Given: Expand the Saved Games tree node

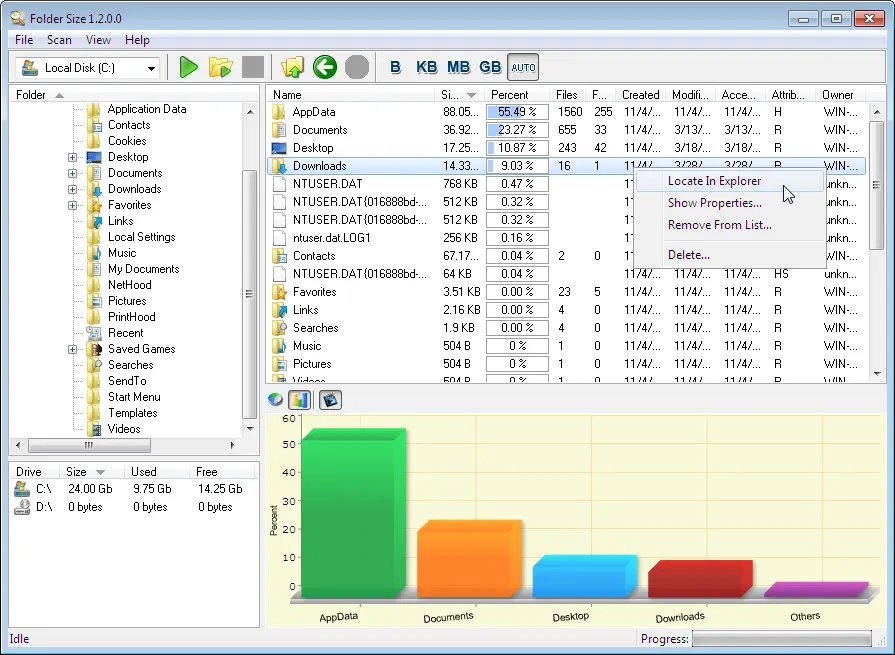Looking at the screenshot, I should [71, 348].
